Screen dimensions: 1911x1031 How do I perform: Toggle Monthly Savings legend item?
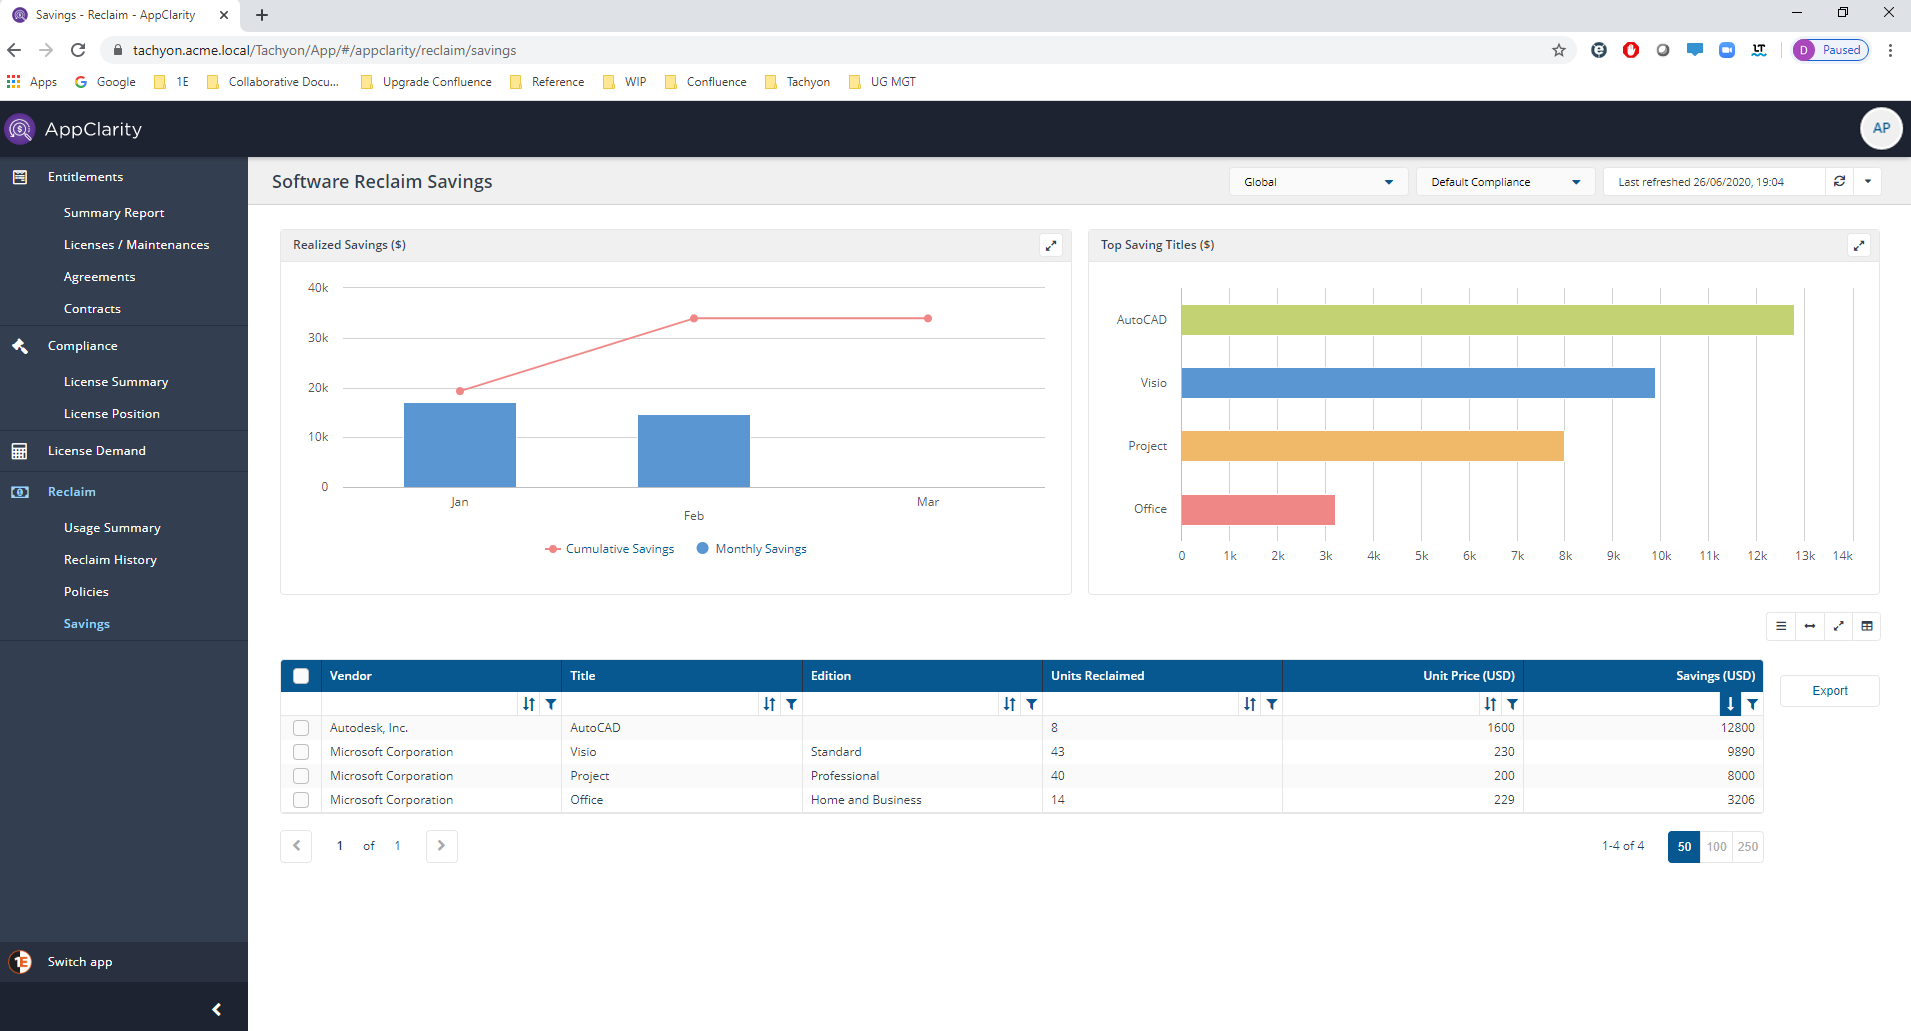point(752,549)
